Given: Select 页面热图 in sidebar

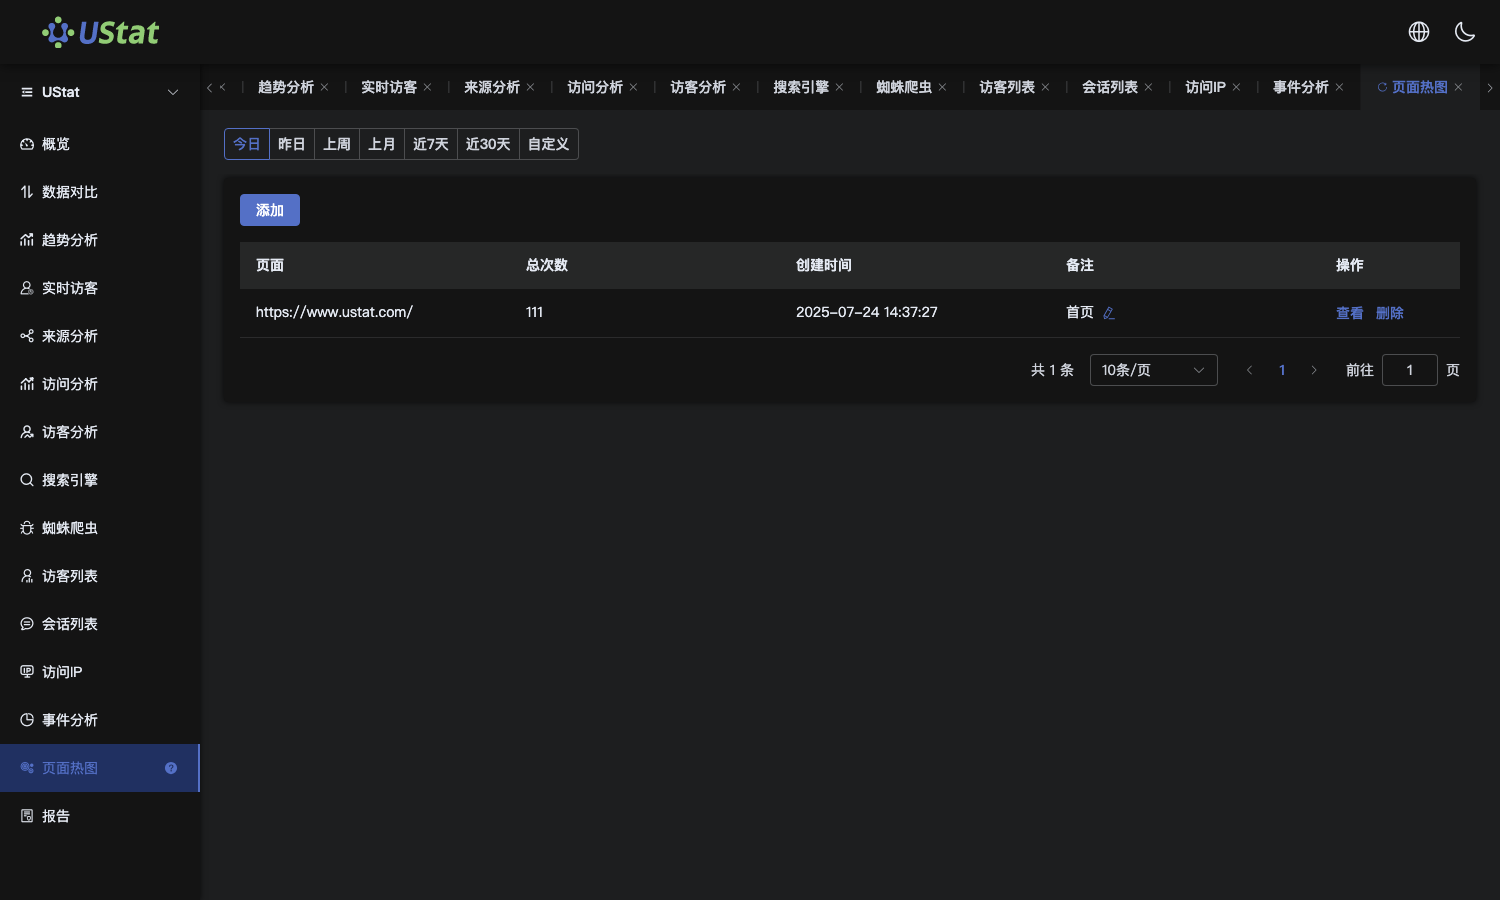Looking at the screenshot, I should (100, 768).
